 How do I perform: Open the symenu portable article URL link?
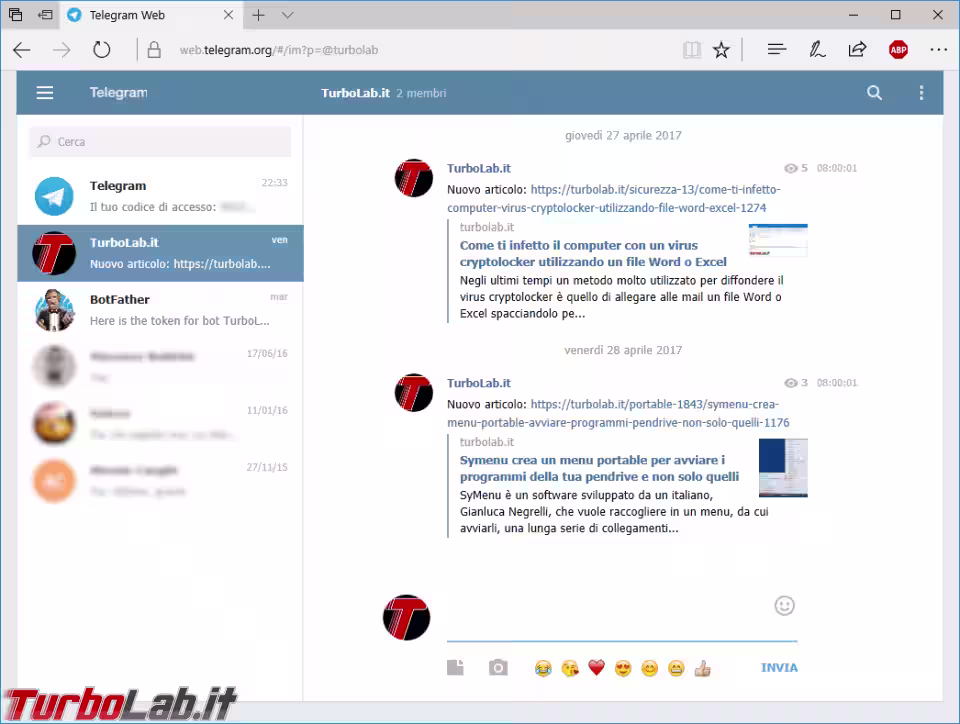(618, 413)
